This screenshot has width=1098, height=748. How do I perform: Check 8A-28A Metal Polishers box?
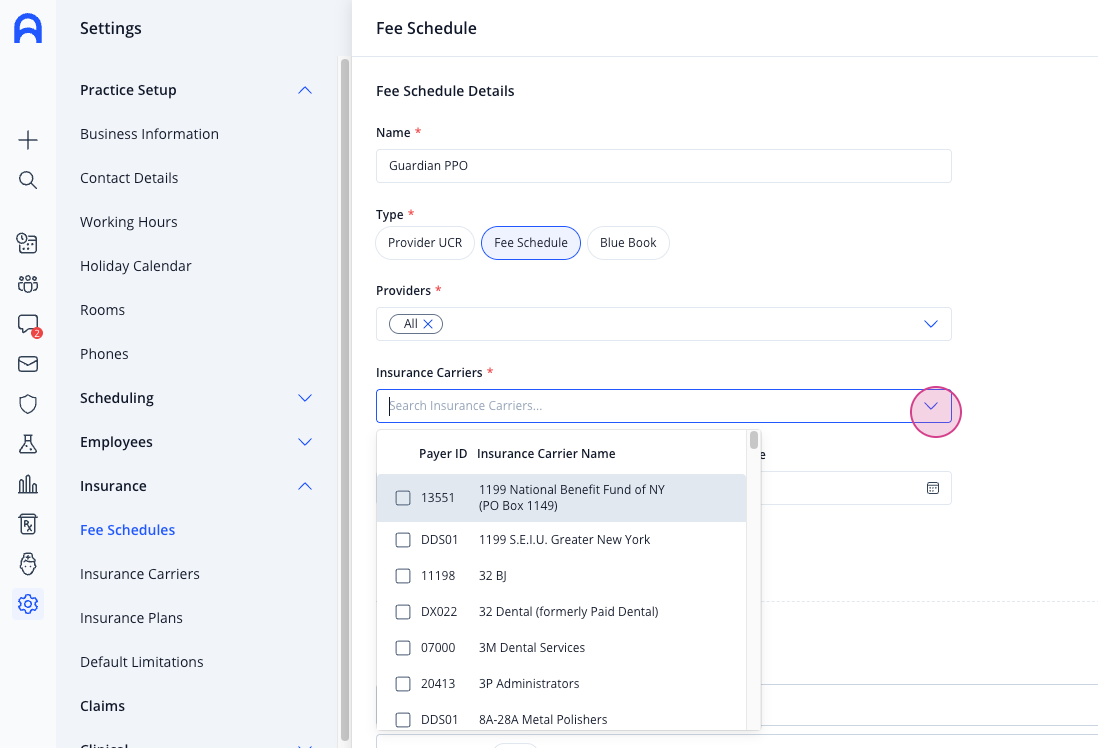[403, 720]
